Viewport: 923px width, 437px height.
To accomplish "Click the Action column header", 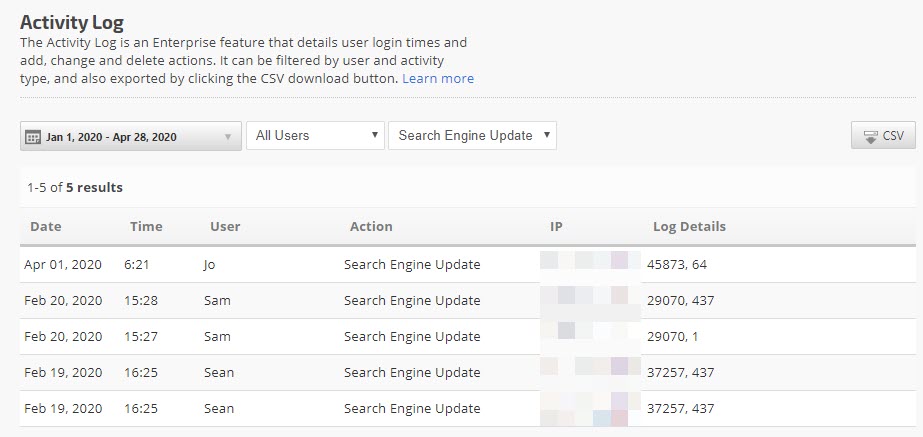I will 371,227.
